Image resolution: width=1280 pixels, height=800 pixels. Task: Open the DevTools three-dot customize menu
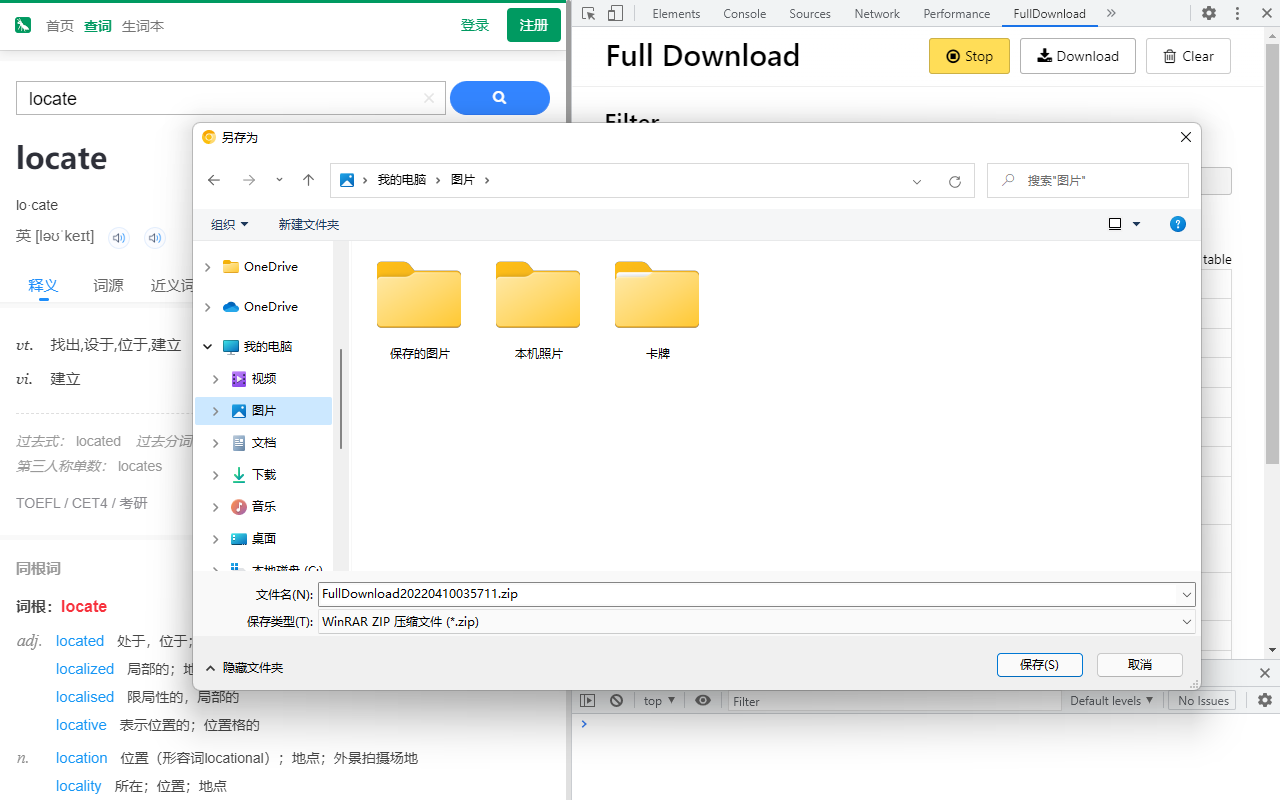tap(1237, 13)
